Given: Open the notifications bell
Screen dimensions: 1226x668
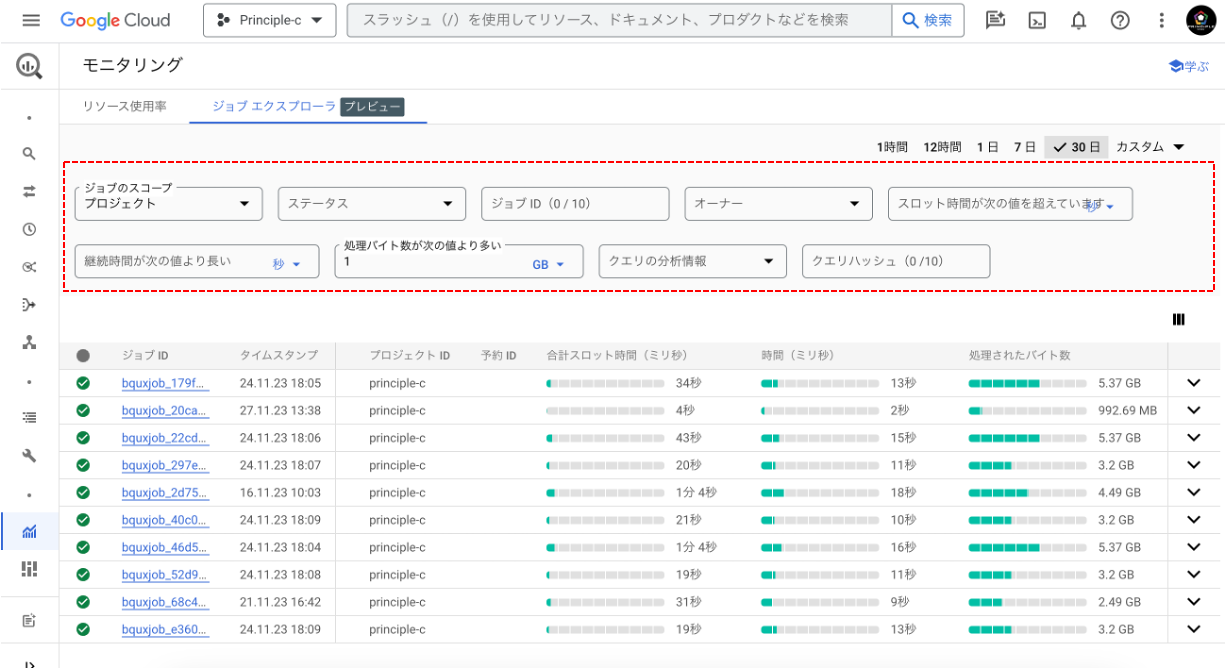Looking at the screenshot, I should (1078, 20).
